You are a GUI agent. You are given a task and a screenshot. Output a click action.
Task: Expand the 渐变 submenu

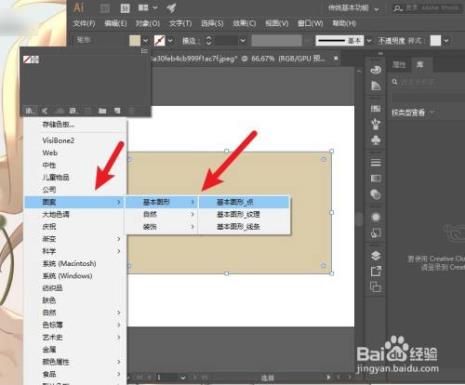point(76,239)
